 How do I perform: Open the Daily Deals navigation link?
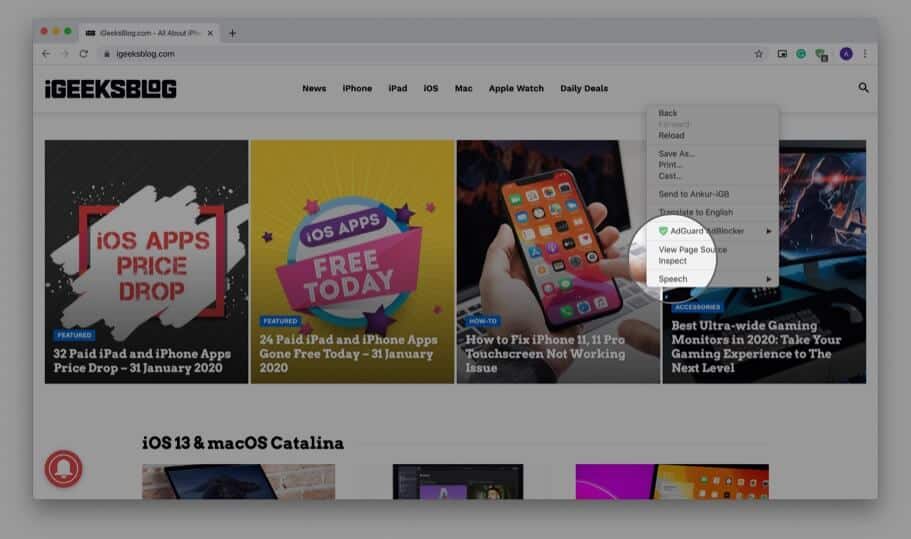[584, 88]
